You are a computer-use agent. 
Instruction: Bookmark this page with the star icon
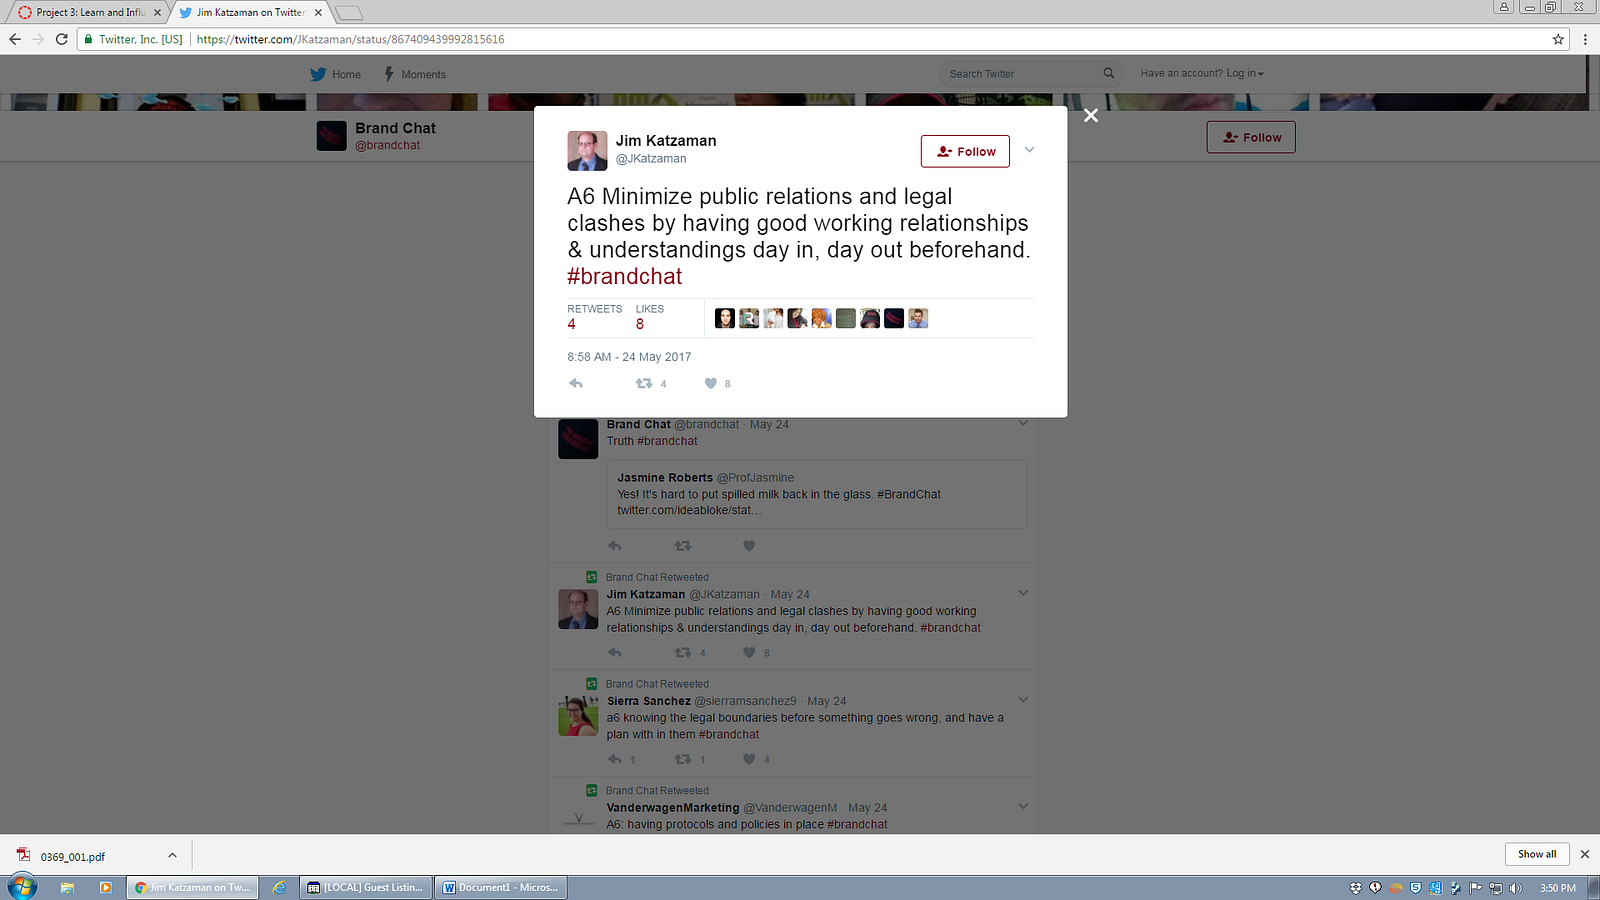(1558, 39)
